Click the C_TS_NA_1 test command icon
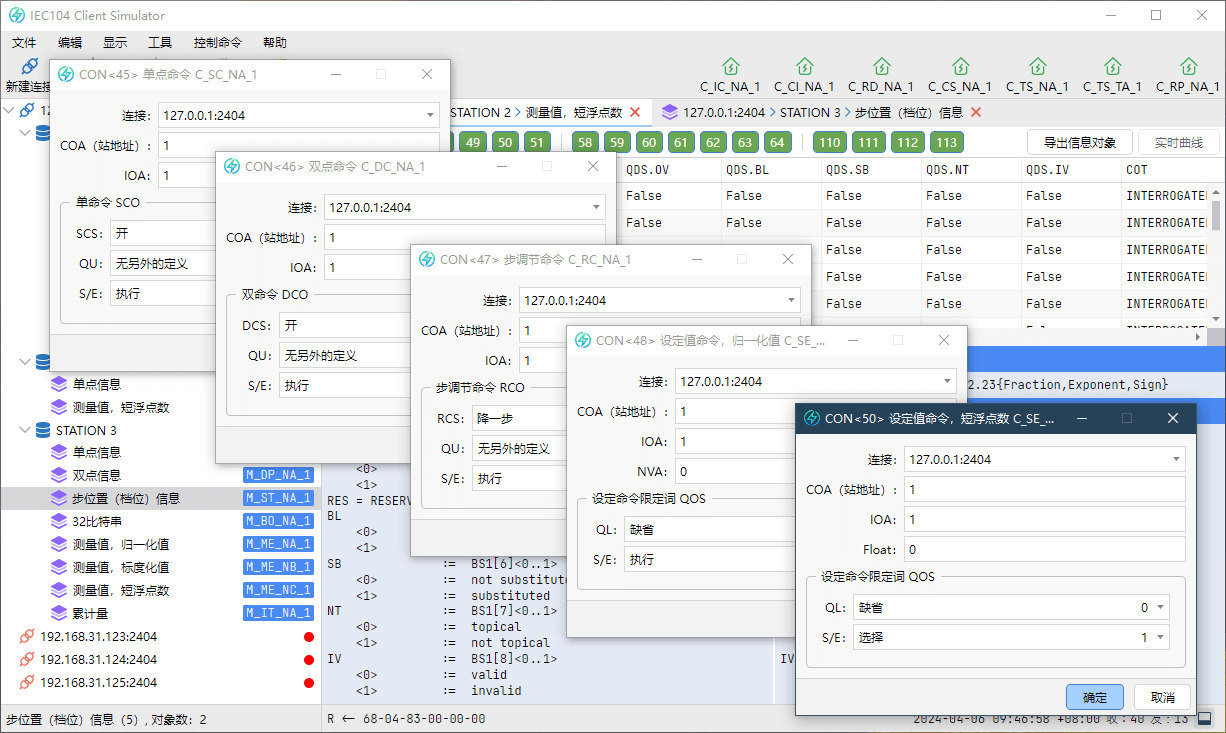The width and height of the screenshot is (1226, 733). [1037, 68]
